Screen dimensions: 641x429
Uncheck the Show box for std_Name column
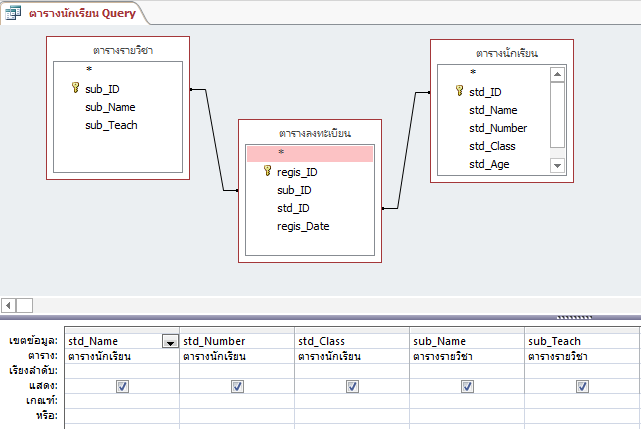(122, 385)
